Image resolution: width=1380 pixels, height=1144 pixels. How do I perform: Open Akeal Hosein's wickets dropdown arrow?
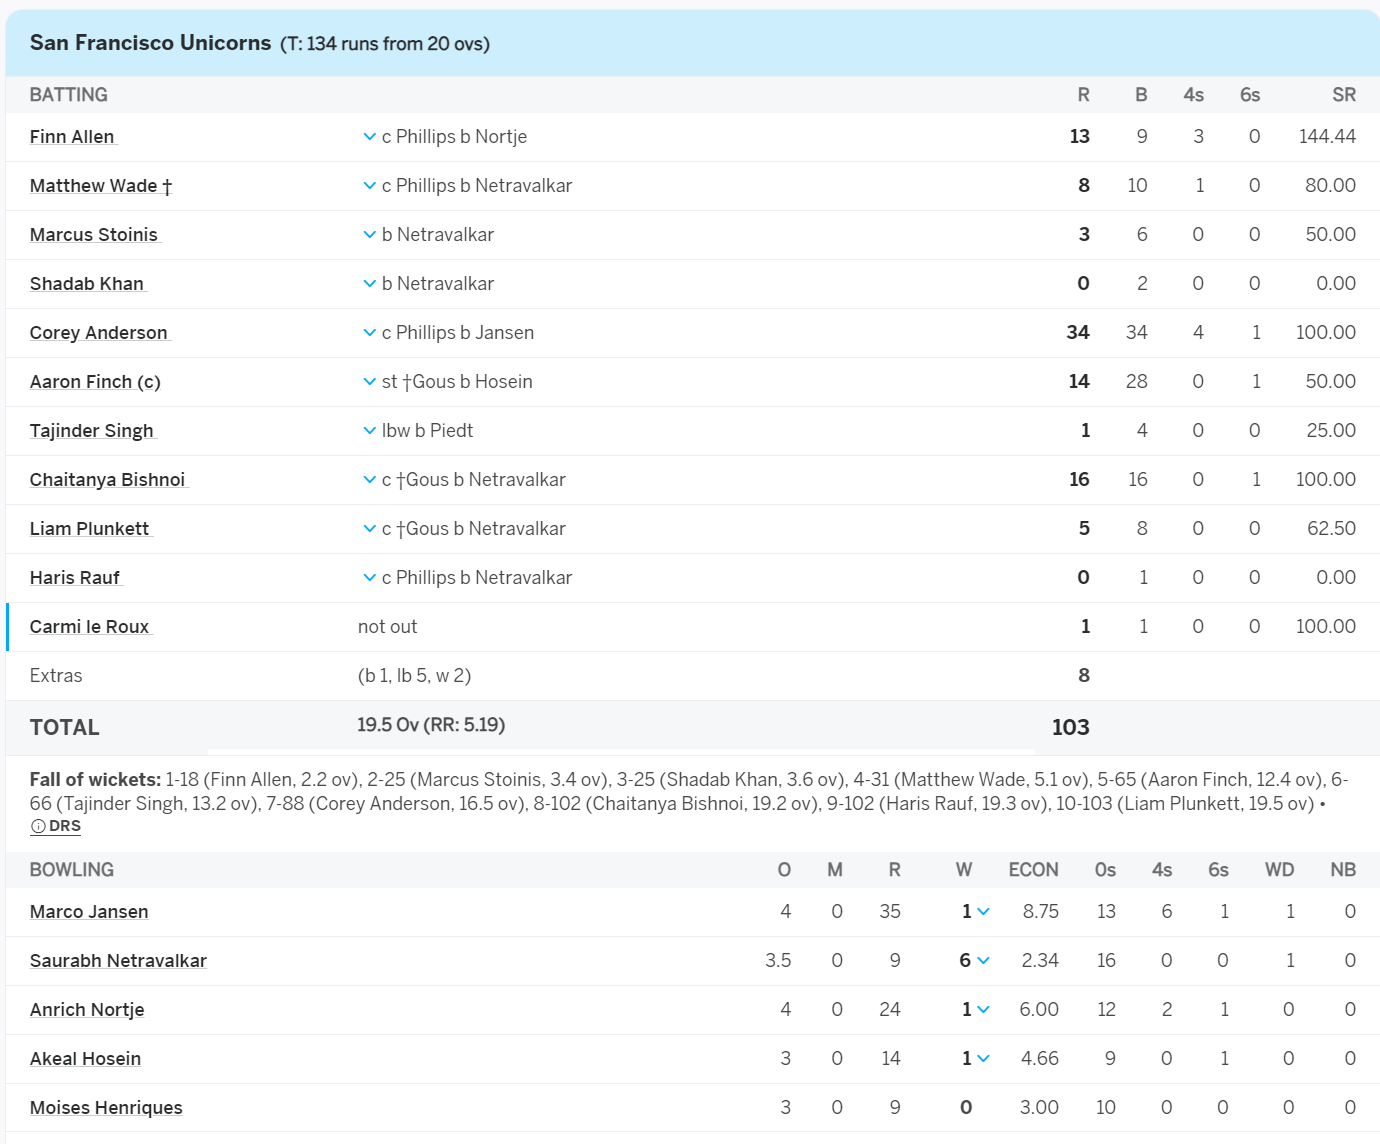pyautogui.click(x=983, y=1059)
